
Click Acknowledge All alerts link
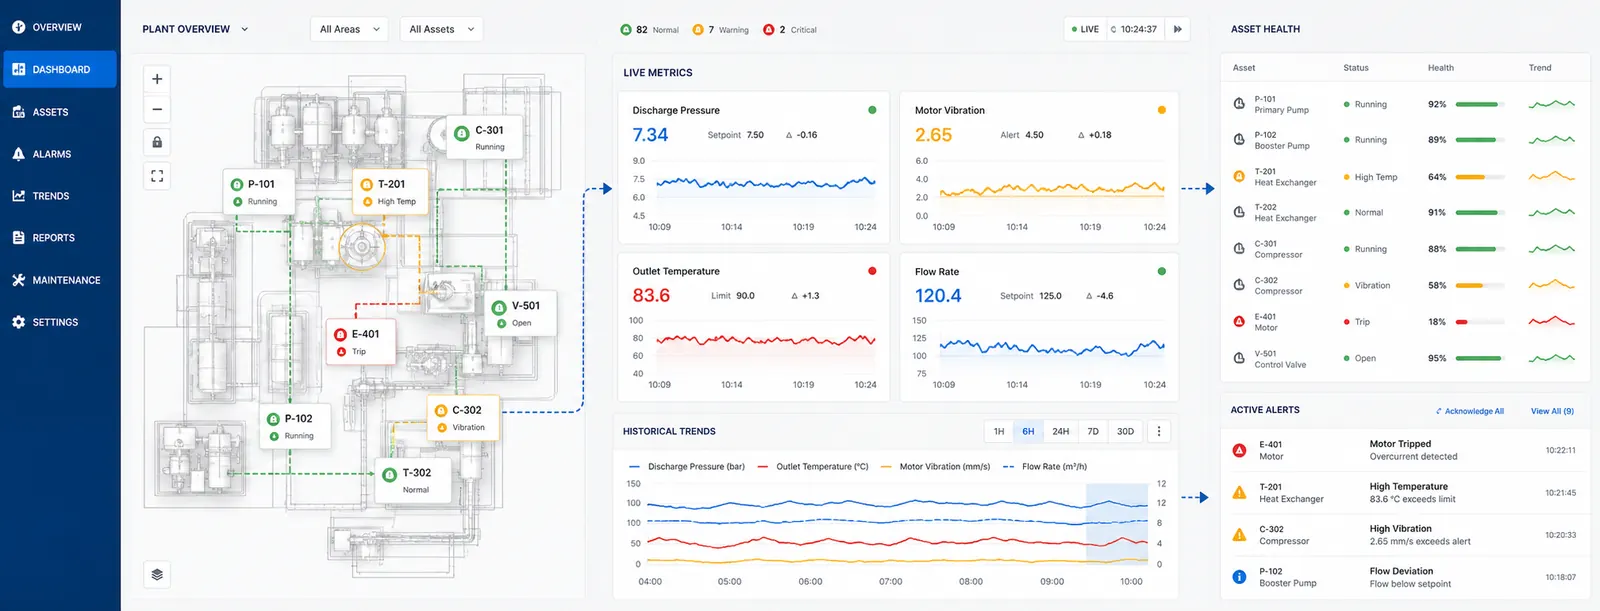tap(1470, 411)
